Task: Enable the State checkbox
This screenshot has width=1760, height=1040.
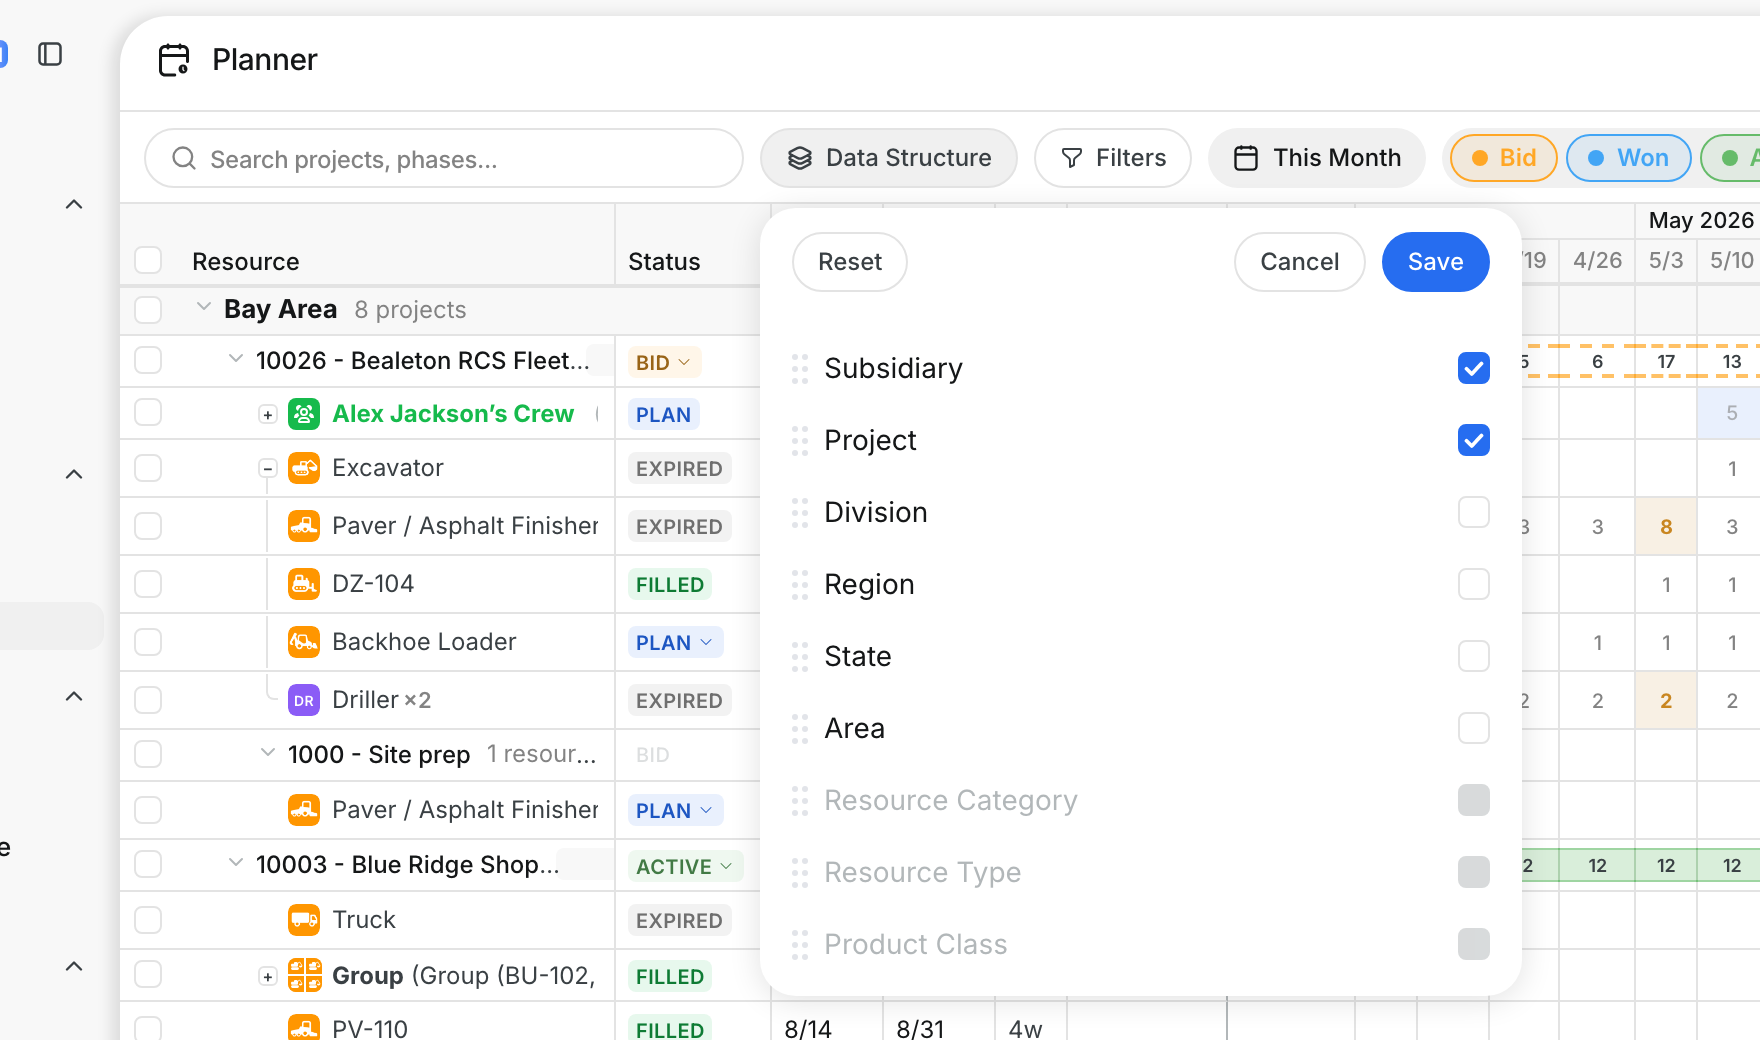Action: click(1474, 656)
